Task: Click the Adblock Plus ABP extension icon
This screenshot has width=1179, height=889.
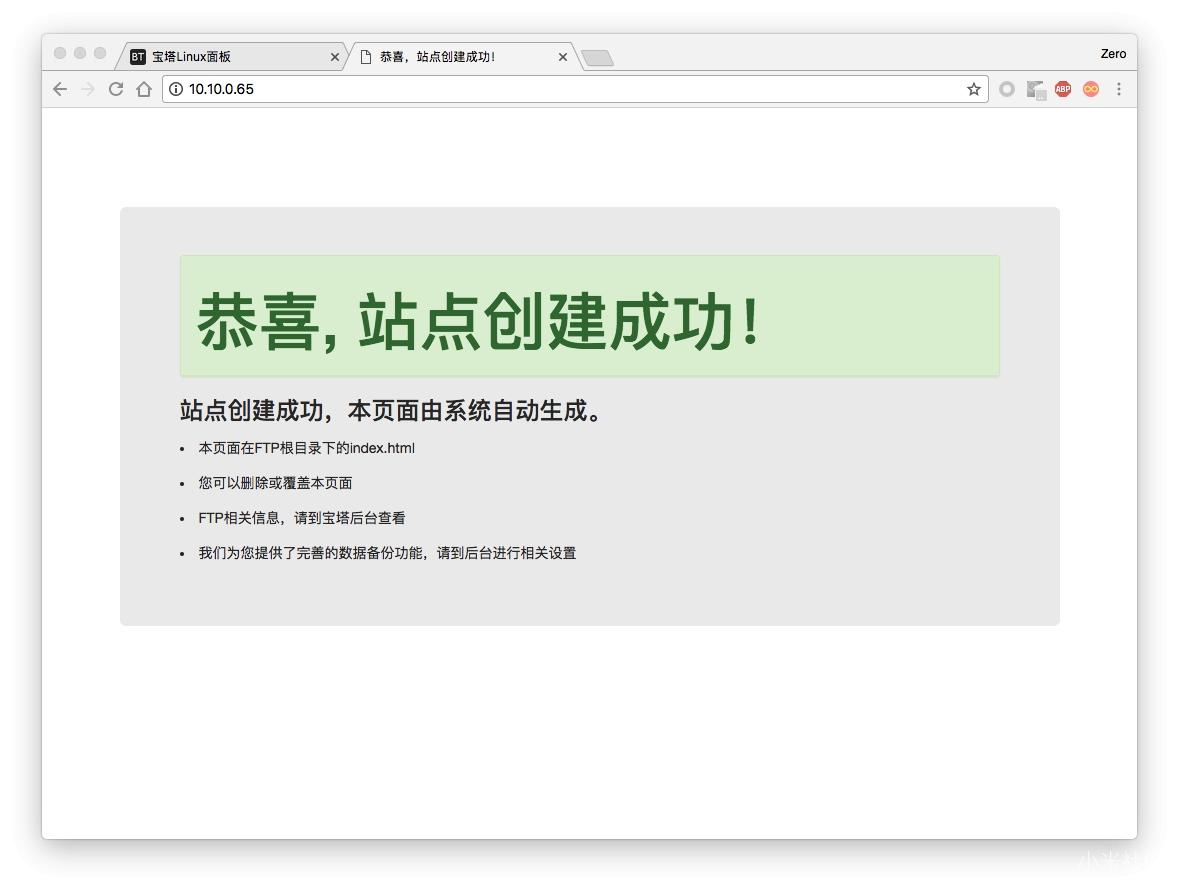Action: [x=1062, y=89]
